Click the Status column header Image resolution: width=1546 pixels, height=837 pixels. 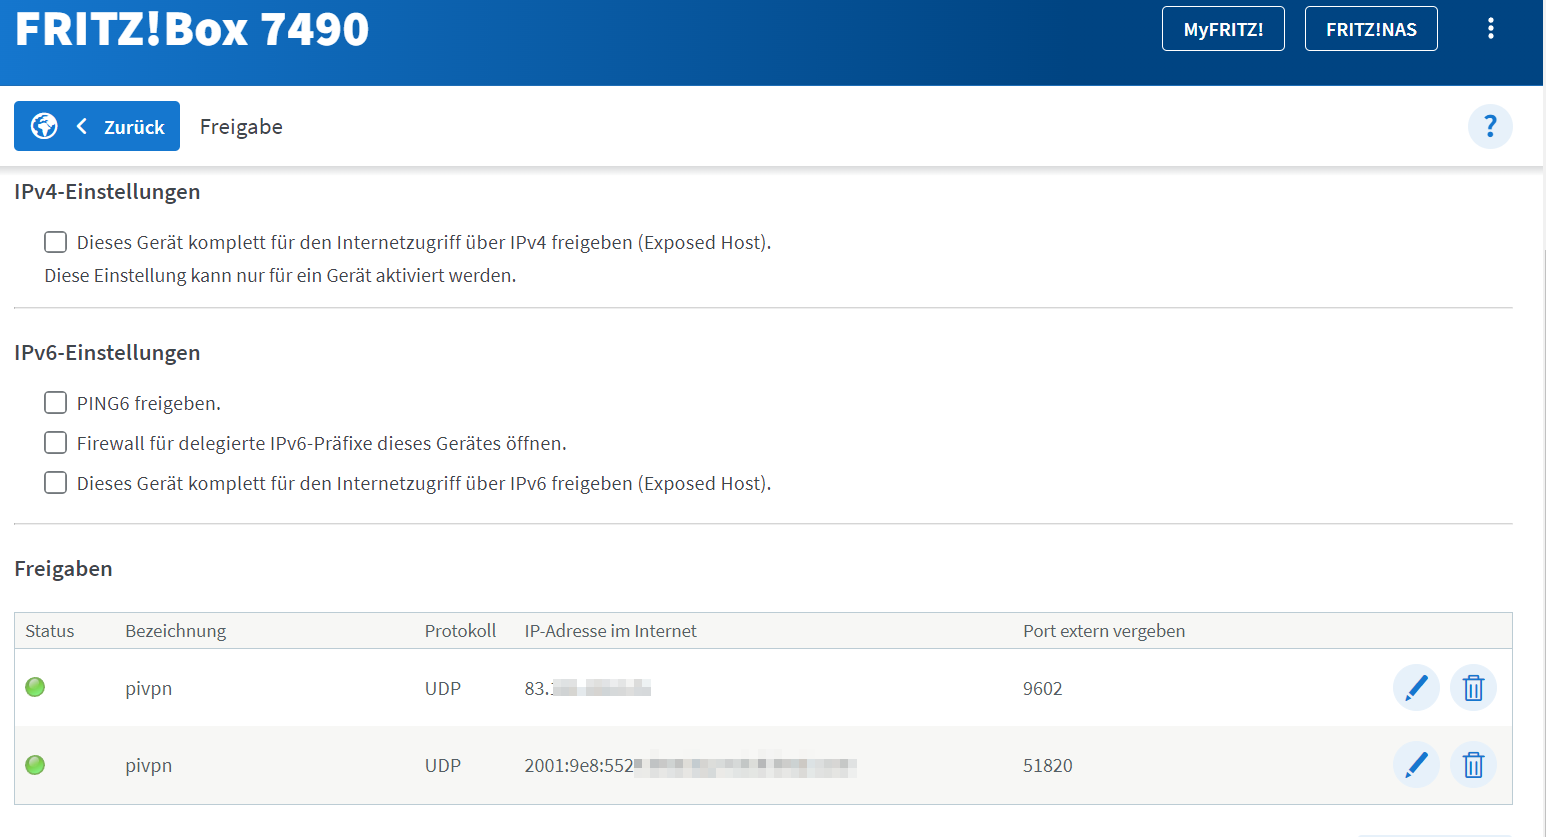(50, 631)
